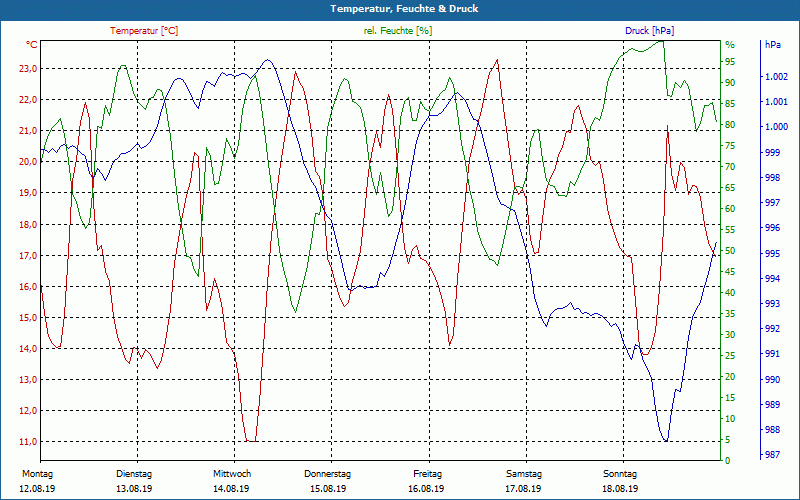Click the 998 pressure axis value
Screen dimensions: 800x500
tap(772, 178)
